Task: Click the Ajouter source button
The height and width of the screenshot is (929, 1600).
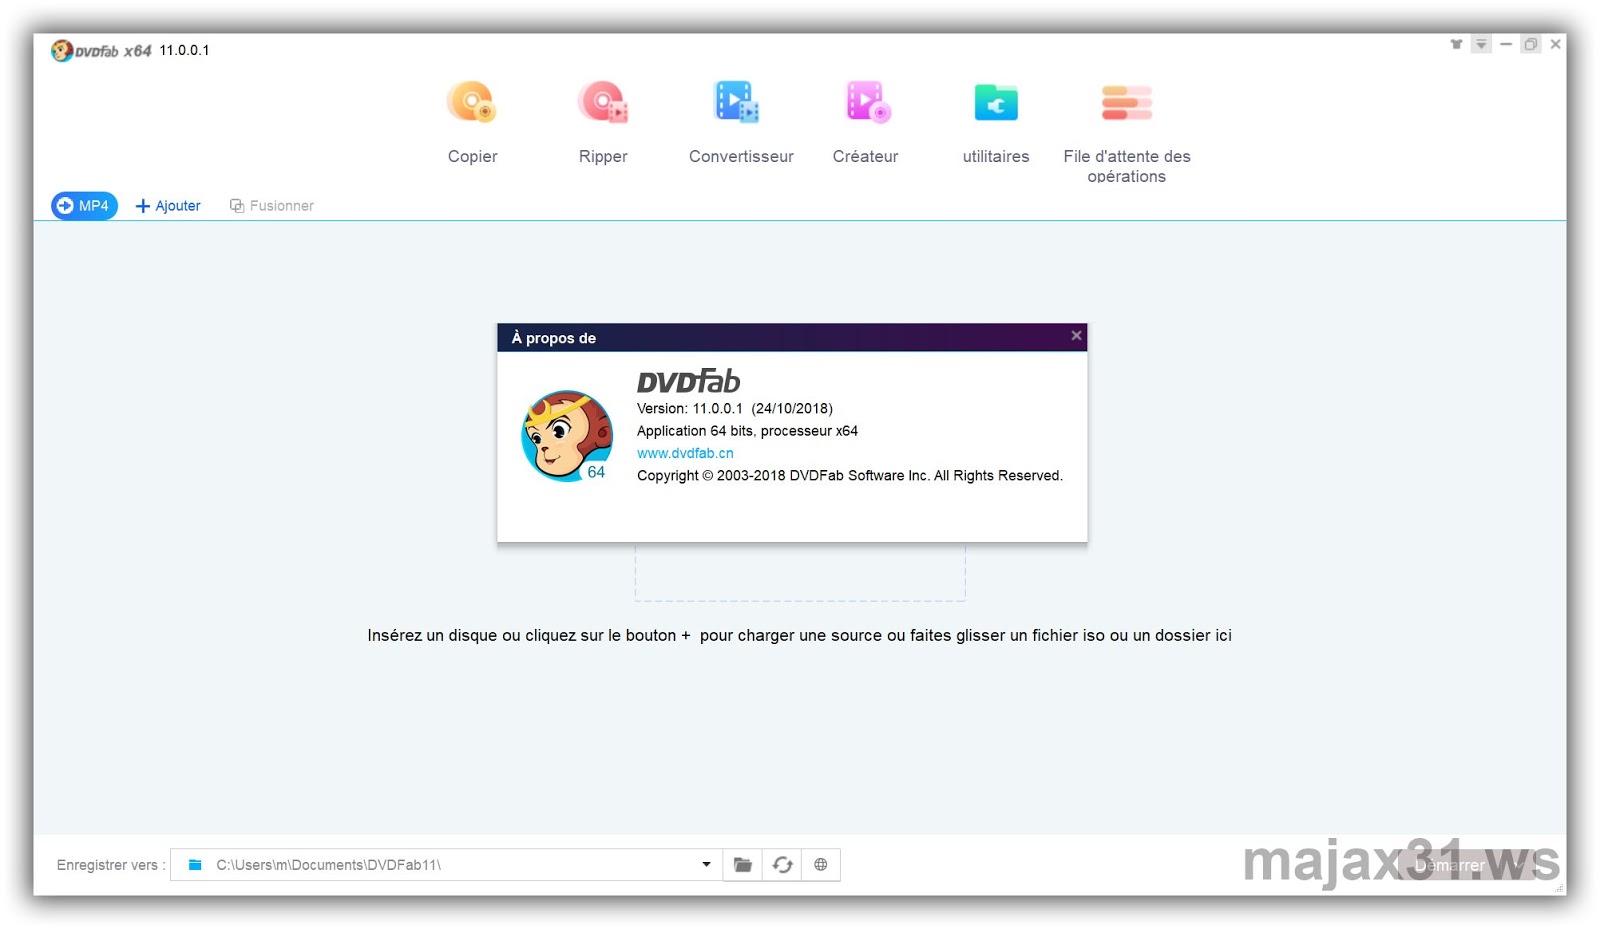Action: (x=168, y=206)
